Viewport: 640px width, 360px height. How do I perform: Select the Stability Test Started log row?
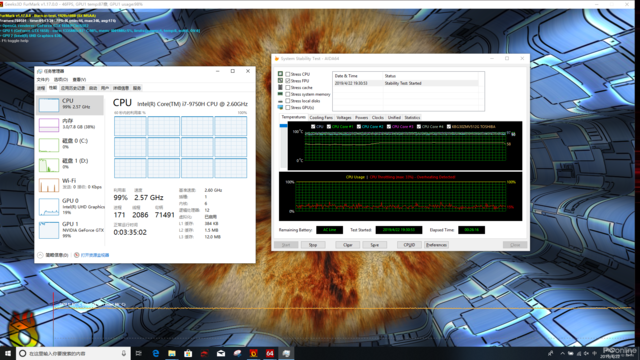click(x=406, y=83)
